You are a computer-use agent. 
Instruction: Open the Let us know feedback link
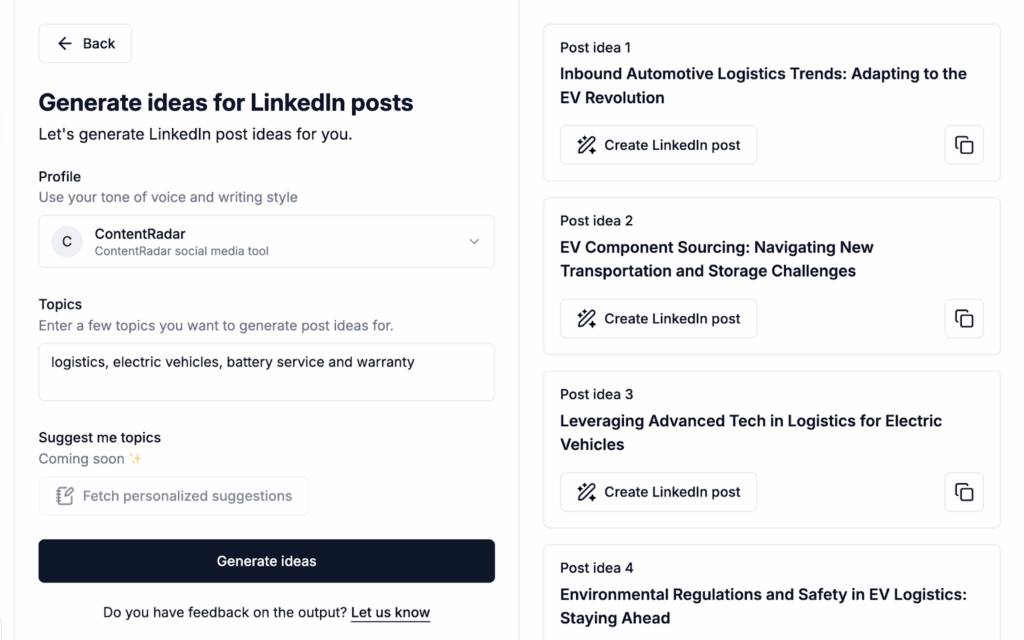tap(390, 613)
